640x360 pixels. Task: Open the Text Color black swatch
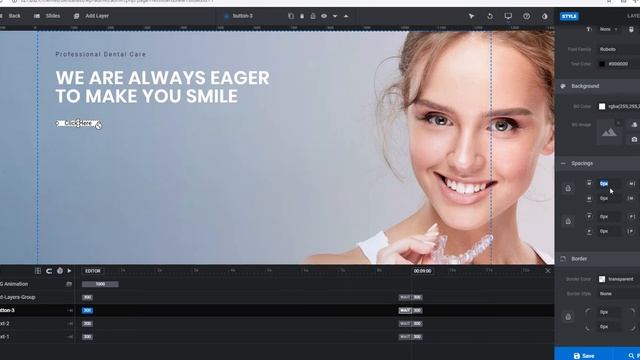pyautogui.click(x=602, y=64)
